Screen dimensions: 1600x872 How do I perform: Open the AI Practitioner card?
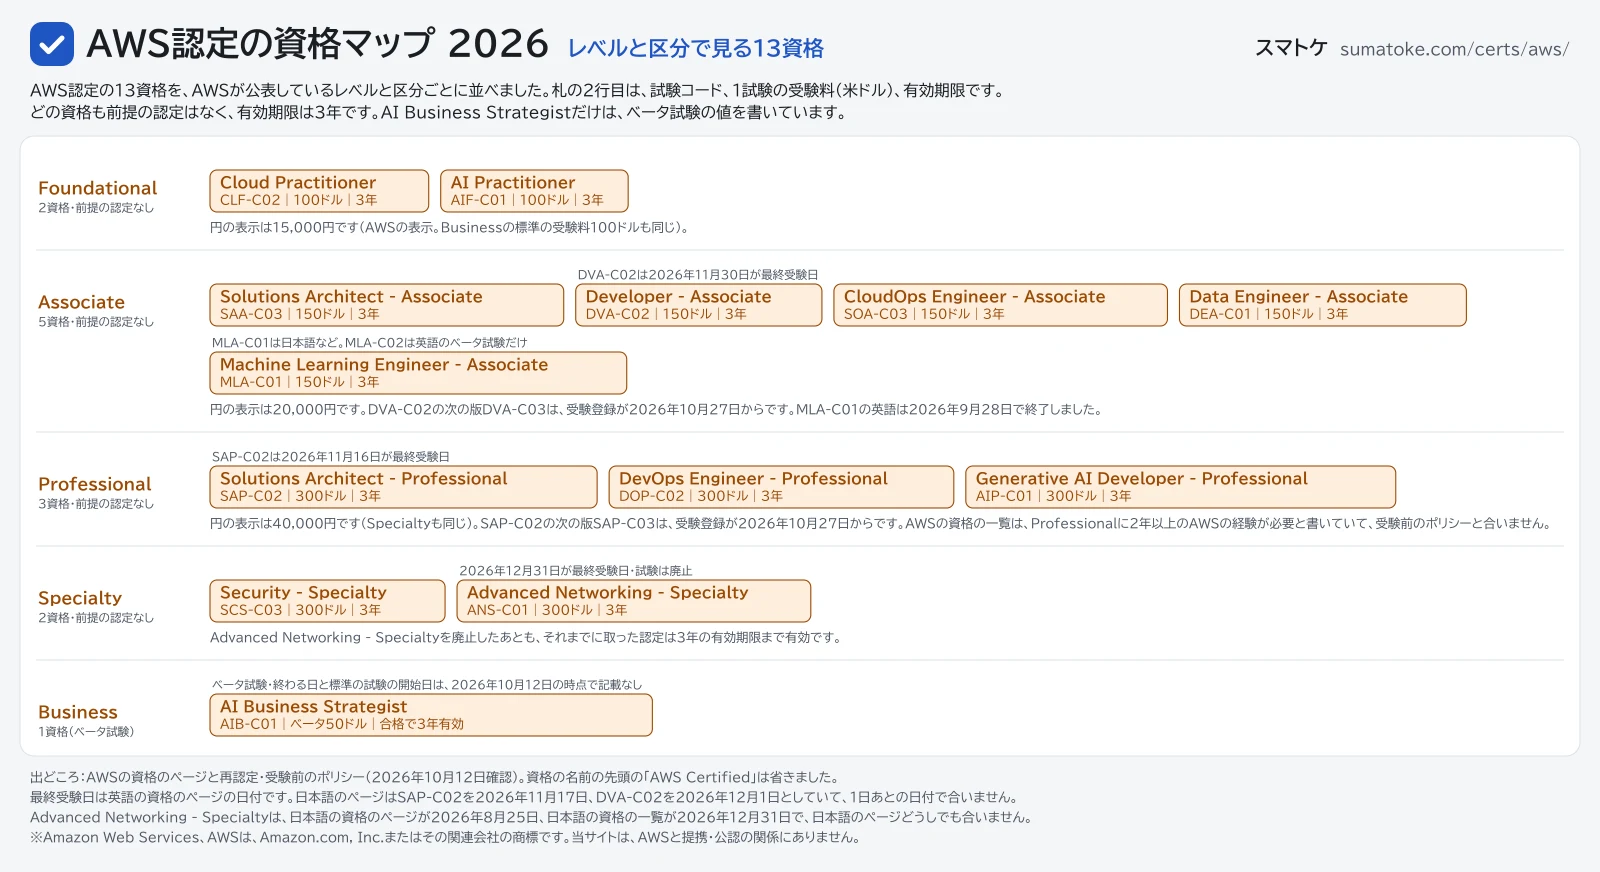pyautogui.click(x=534, y=191)
